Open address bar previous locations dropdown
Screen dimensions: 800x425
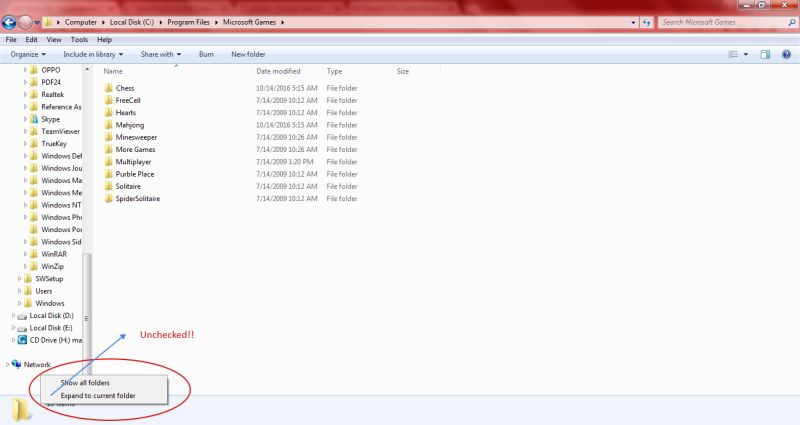pos(633,22)
